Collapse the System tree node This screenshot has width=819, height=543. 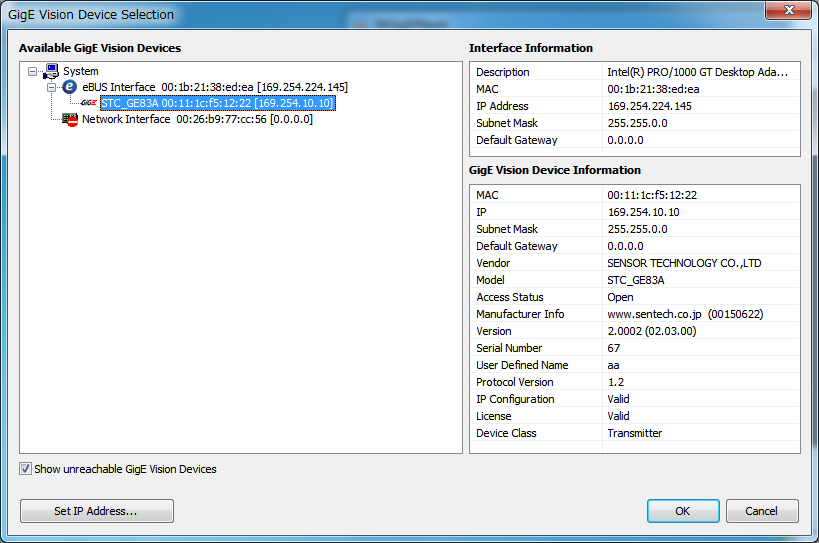coord(33,71)
